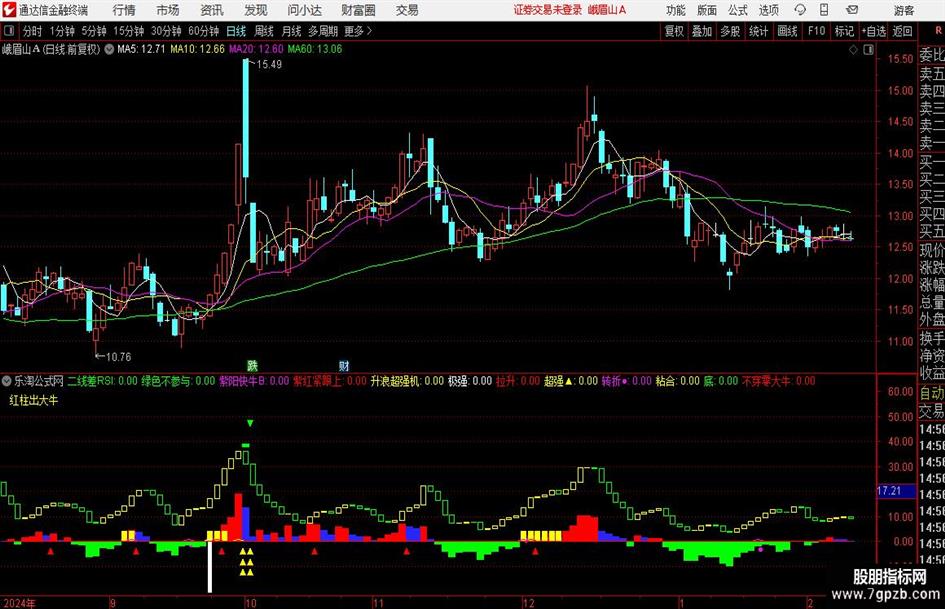
Task: Click the 红柱出大牛 indicator label
Action: click(34, 399)
